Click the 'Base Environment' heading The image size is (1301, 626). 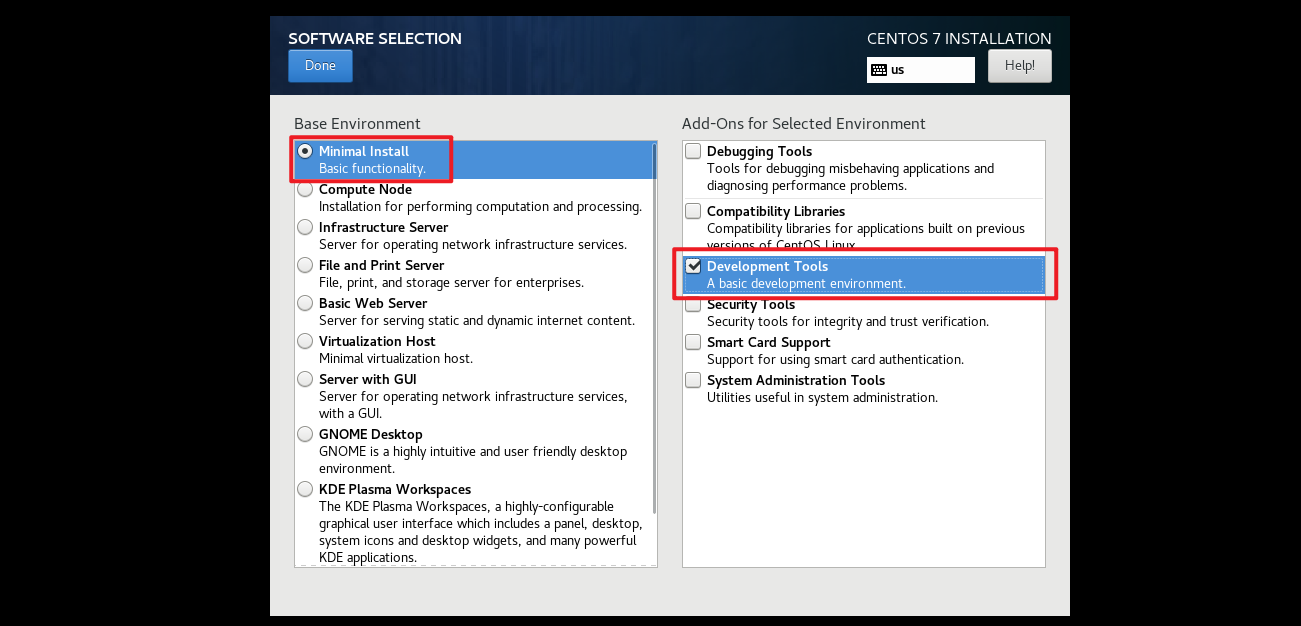coord(357,124)
